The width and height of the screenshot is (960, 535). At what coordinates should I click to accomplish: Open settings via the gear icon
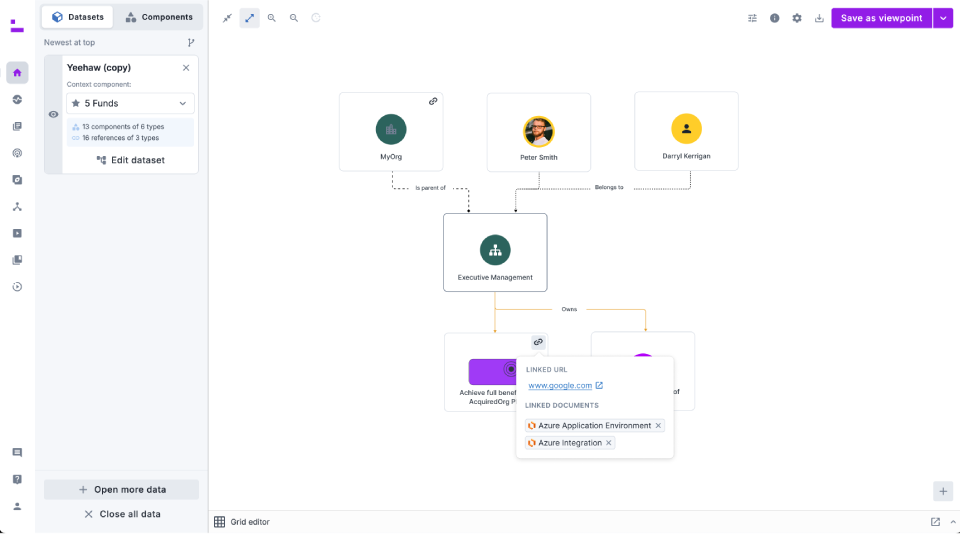[797, 18]
